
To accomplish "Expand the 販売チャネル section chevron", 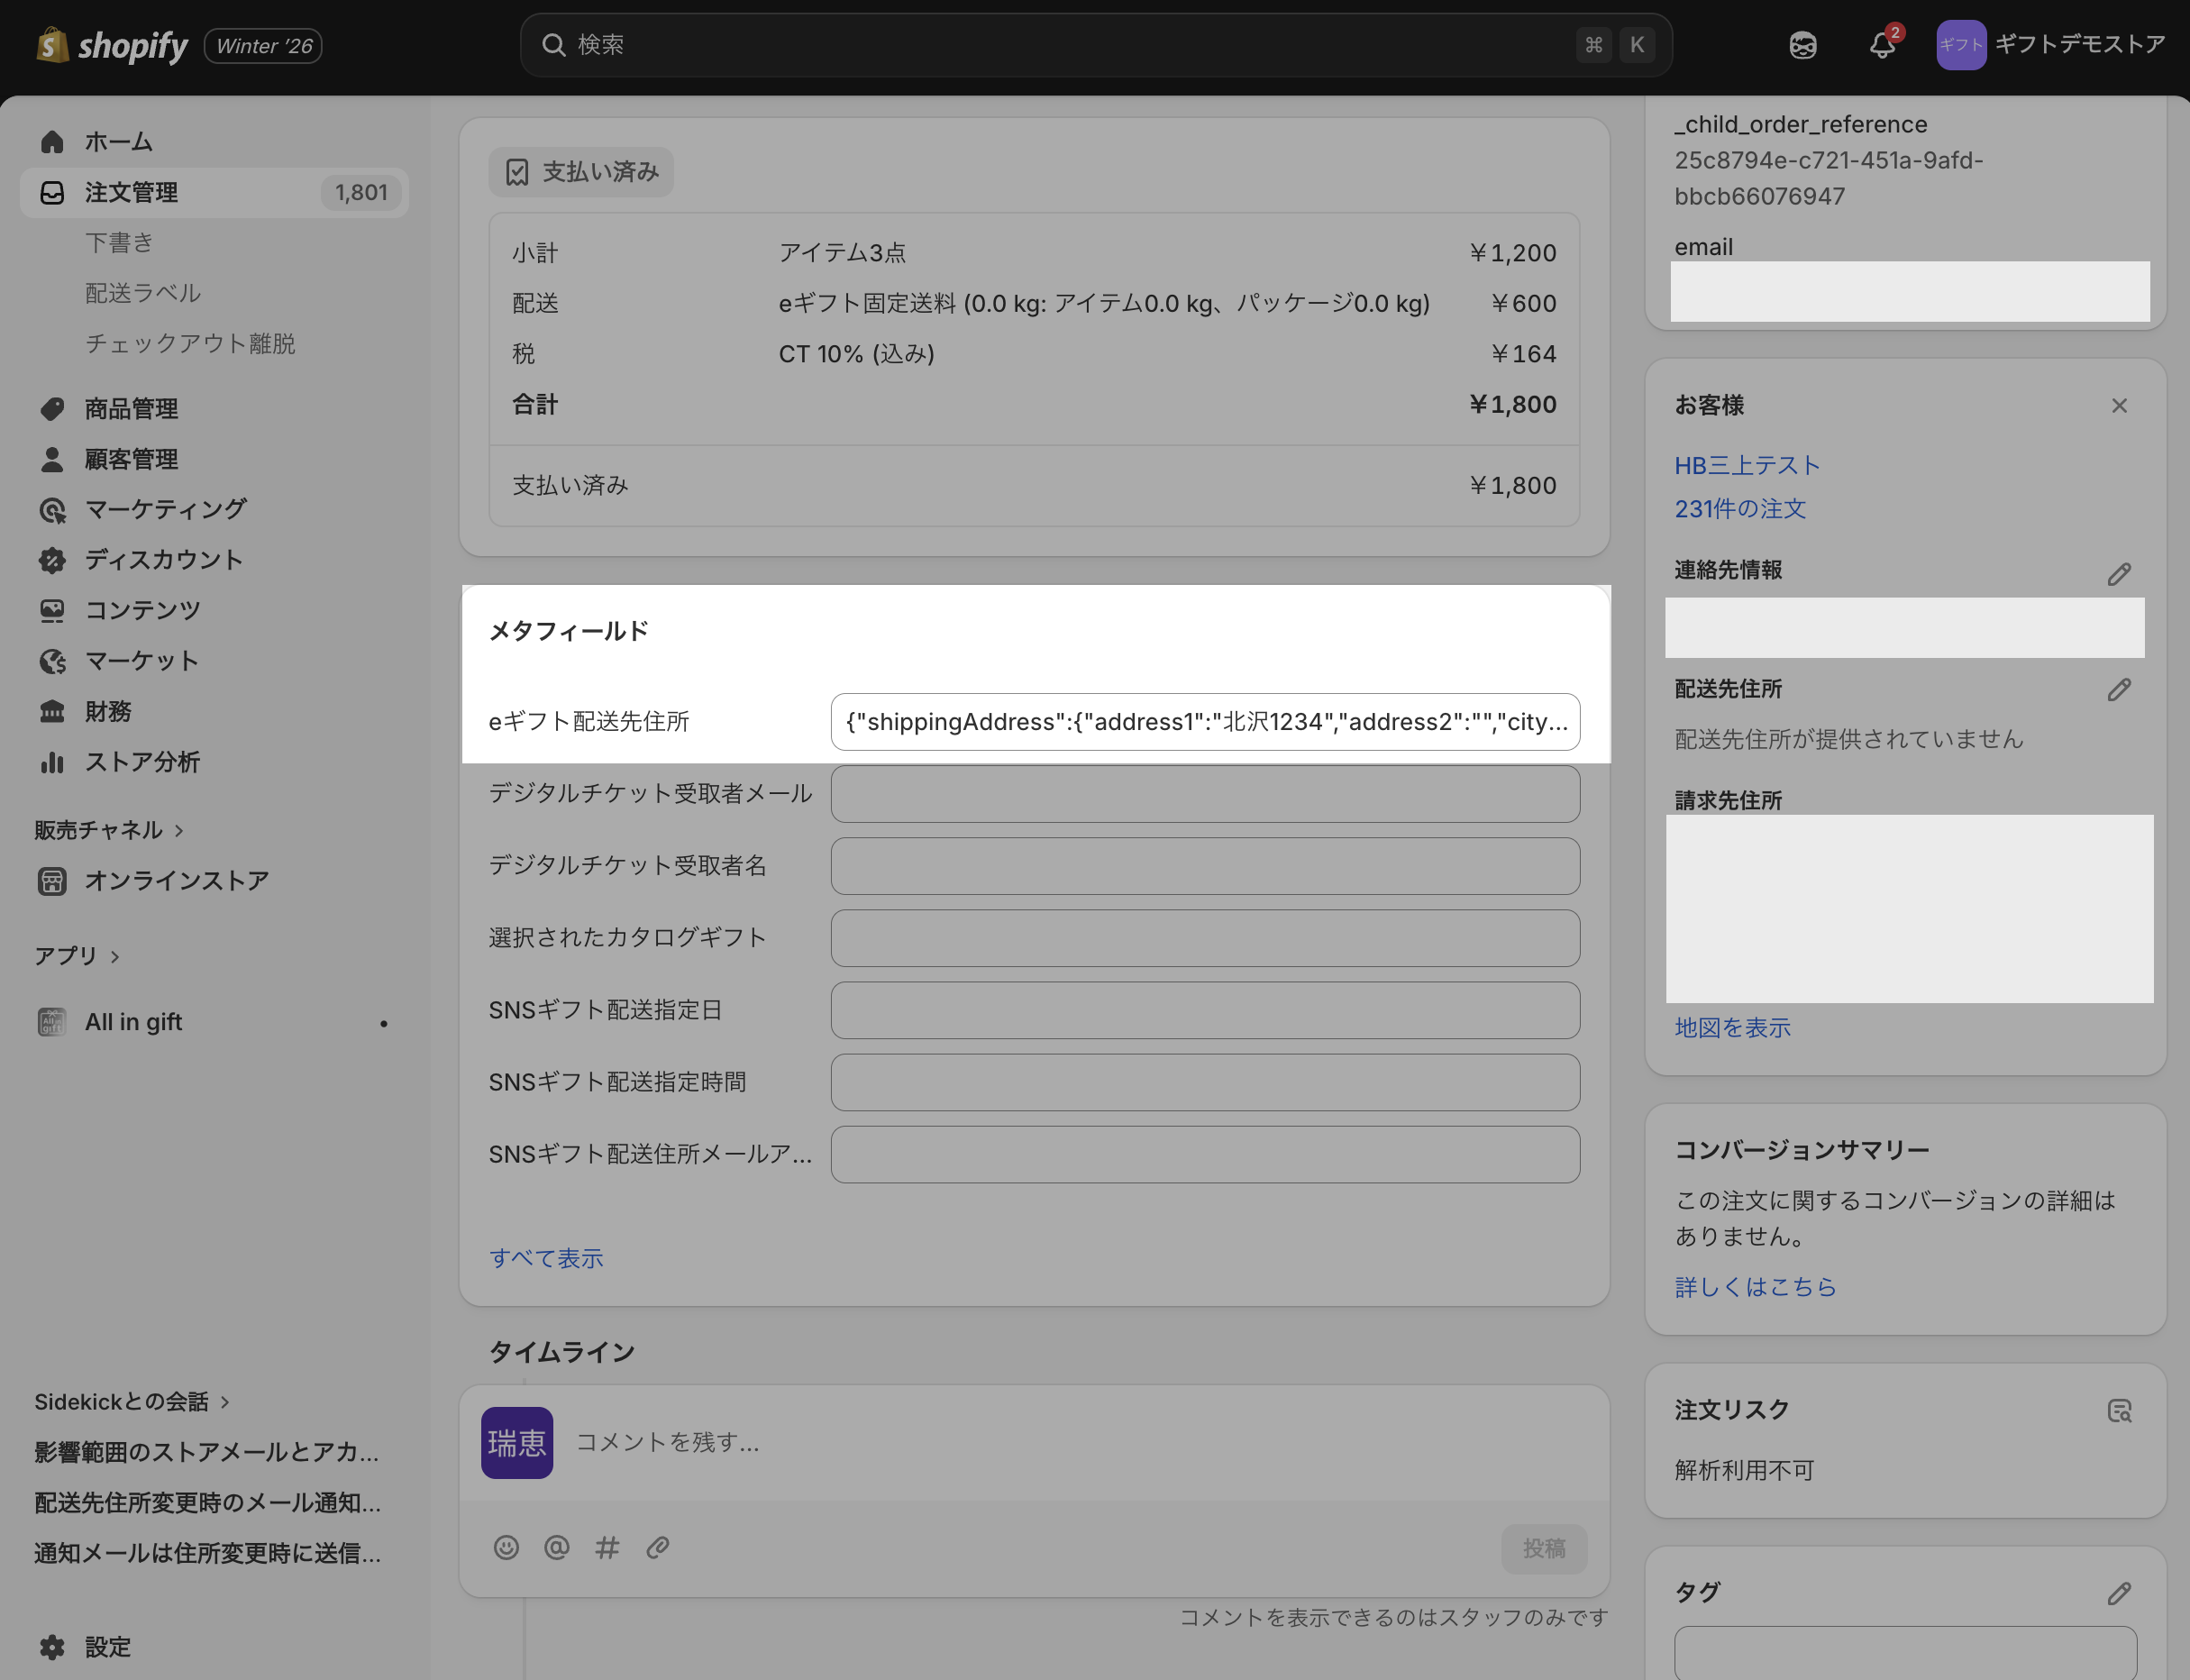I will [179, 830].
